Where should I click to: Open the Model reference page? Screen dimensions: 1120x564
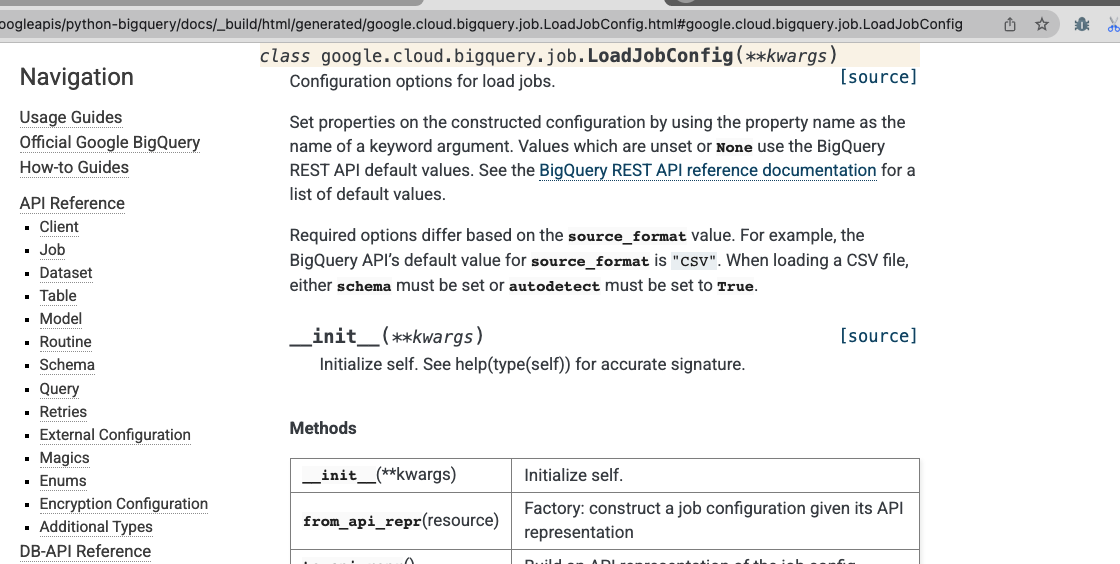(x=61, y=318)
